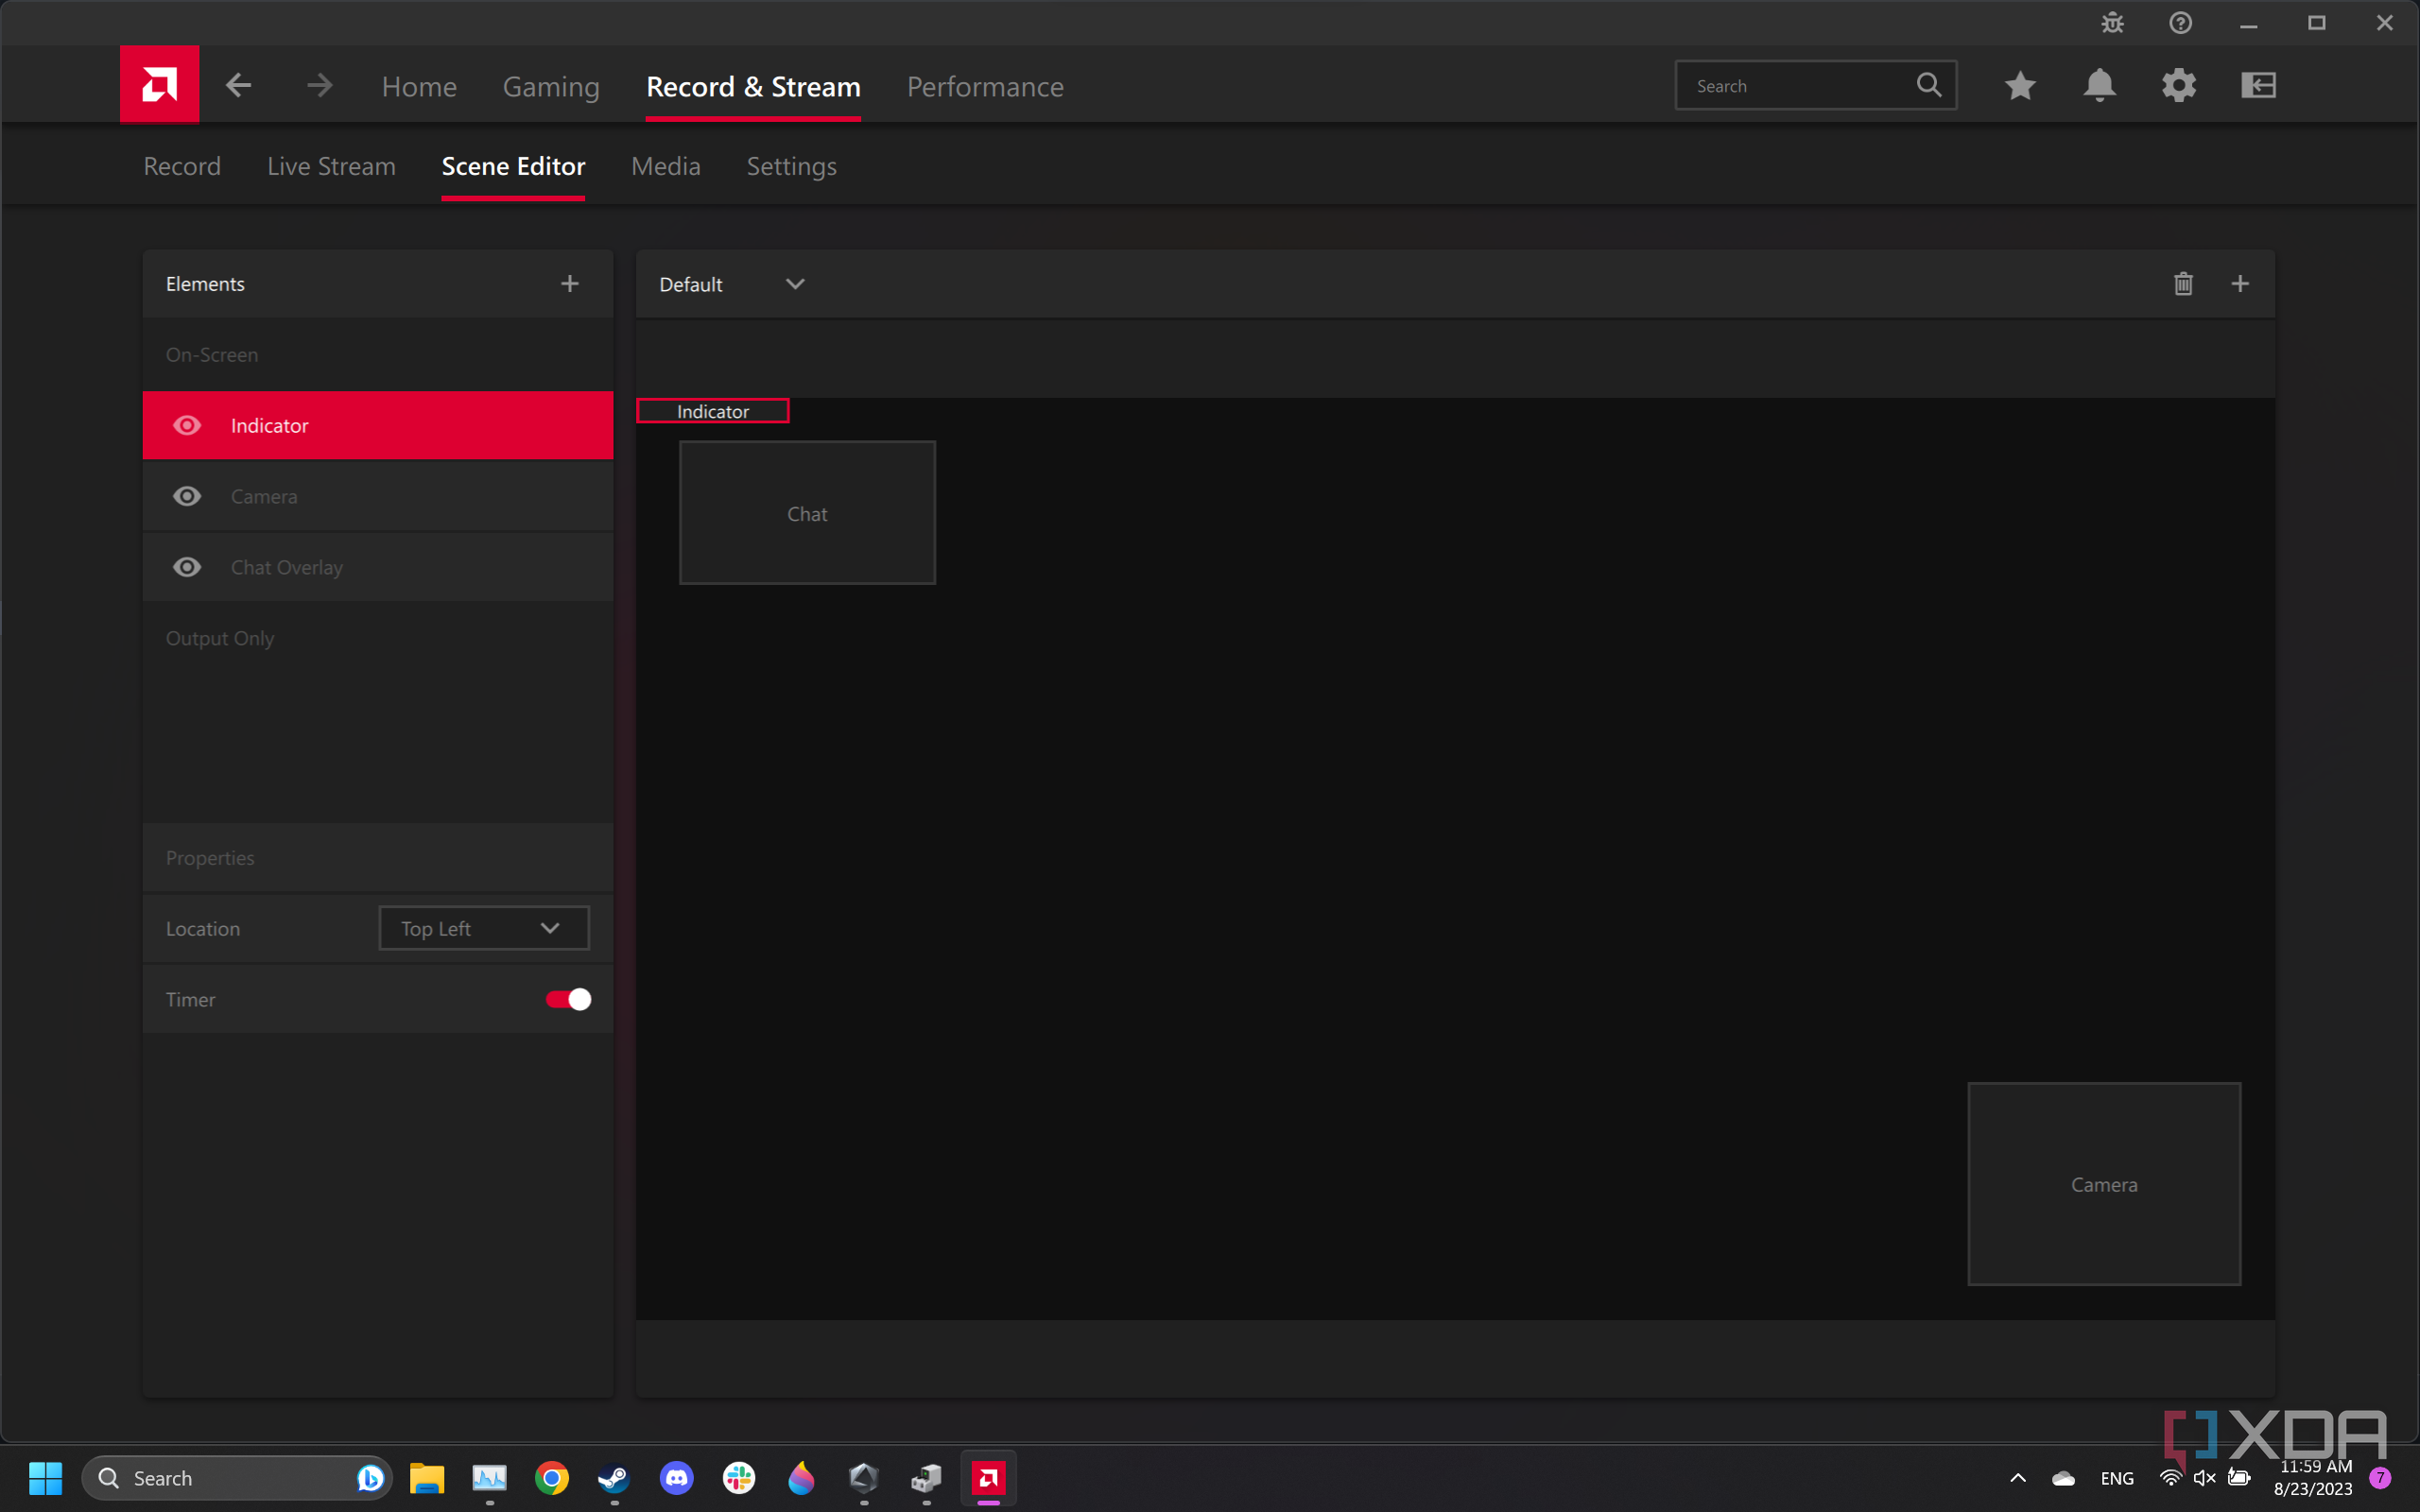The image size is (2420, 1512).
Task: Delete scene with the trash icon
Action: [2183, 284]
